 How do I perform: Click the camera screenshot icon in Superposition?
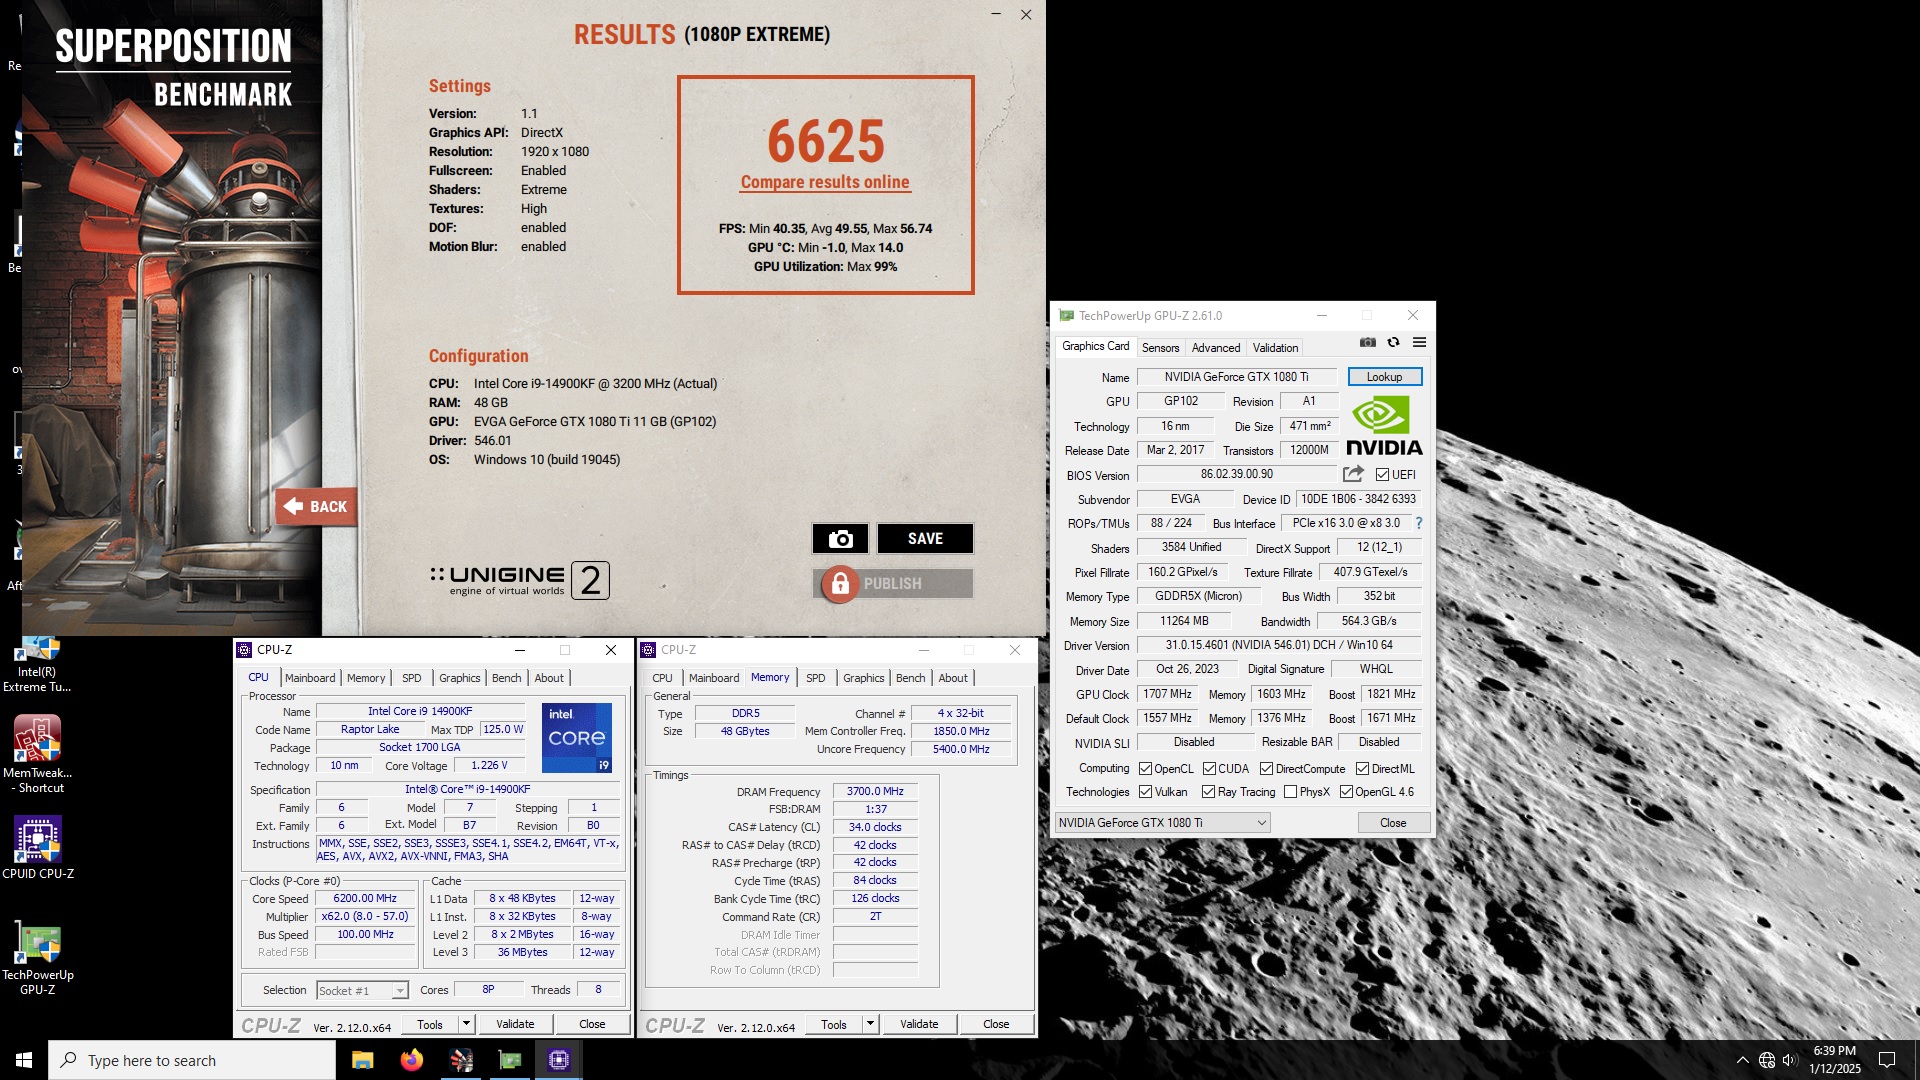[x=840, y=539]
